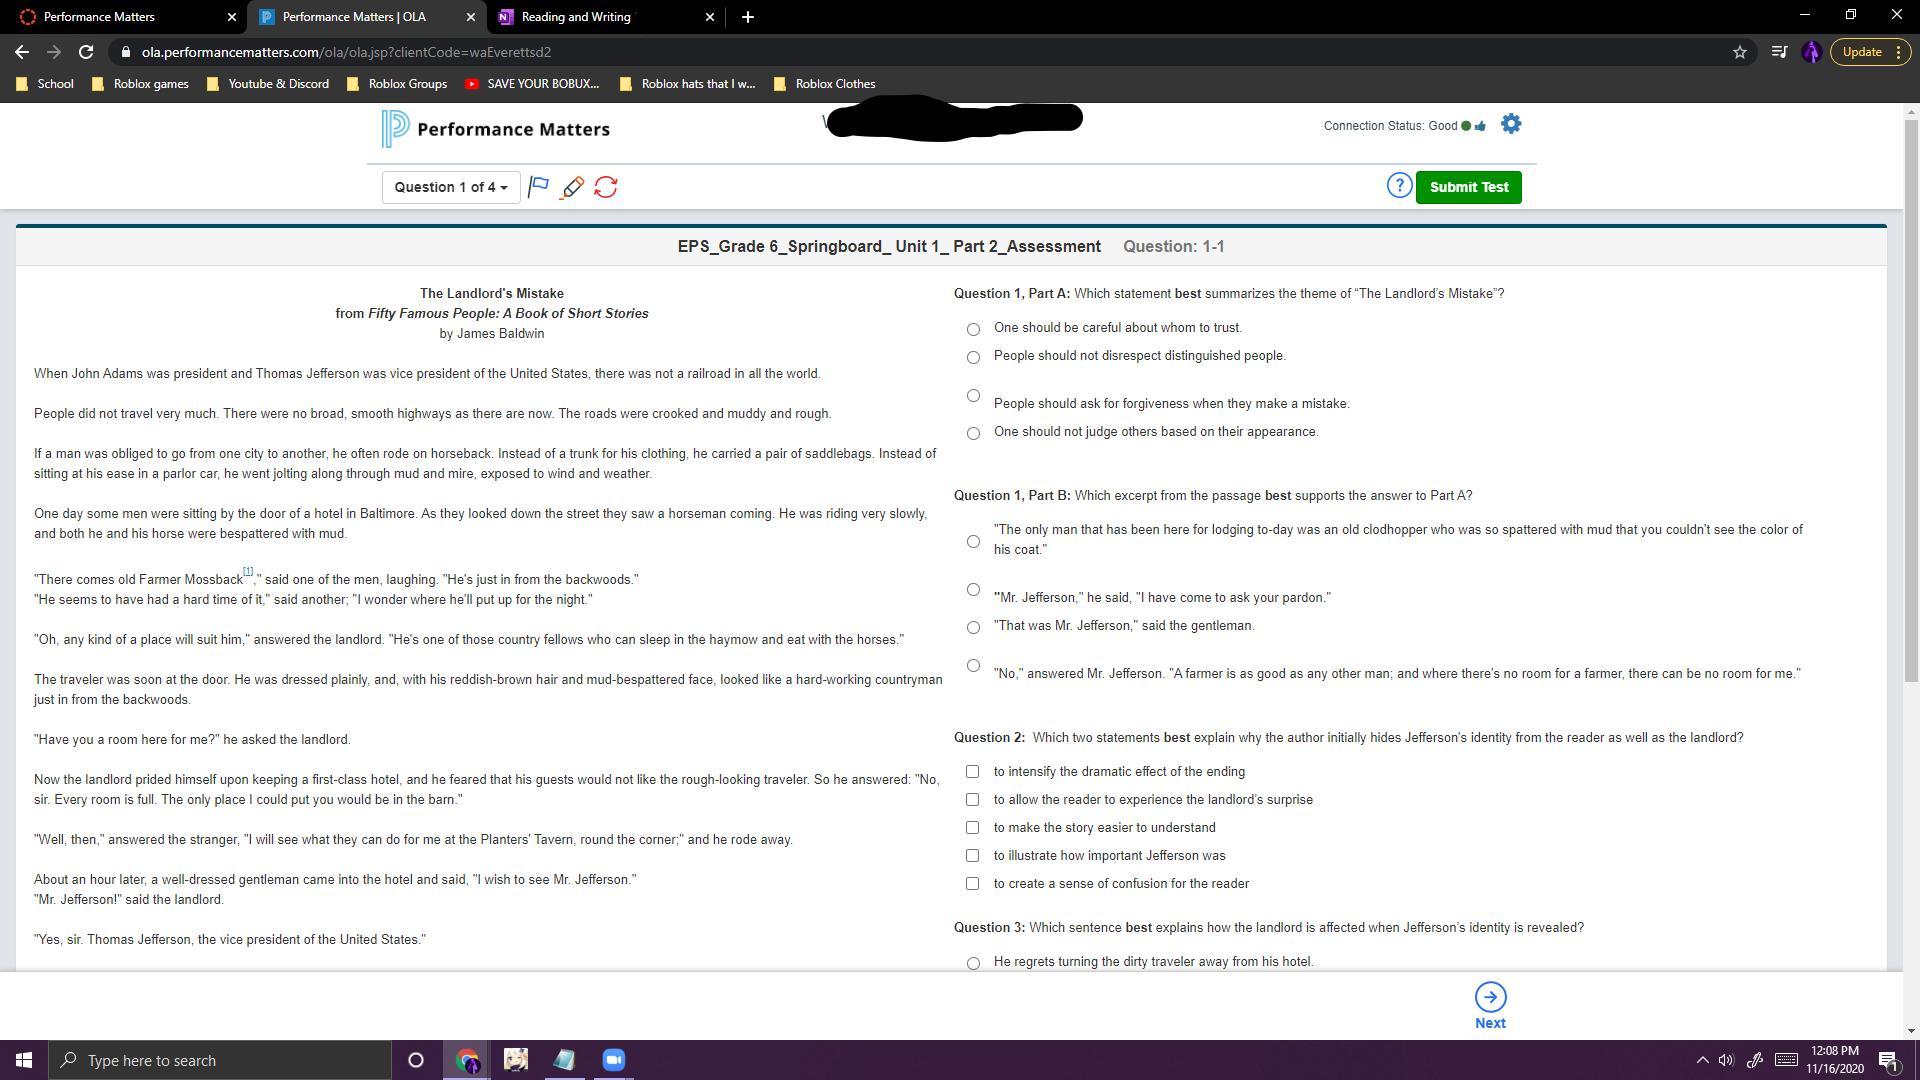Screen dimensions: 1920x1080
Task: Switch to the Reading and Writing tab
Action: click(575, 17)
